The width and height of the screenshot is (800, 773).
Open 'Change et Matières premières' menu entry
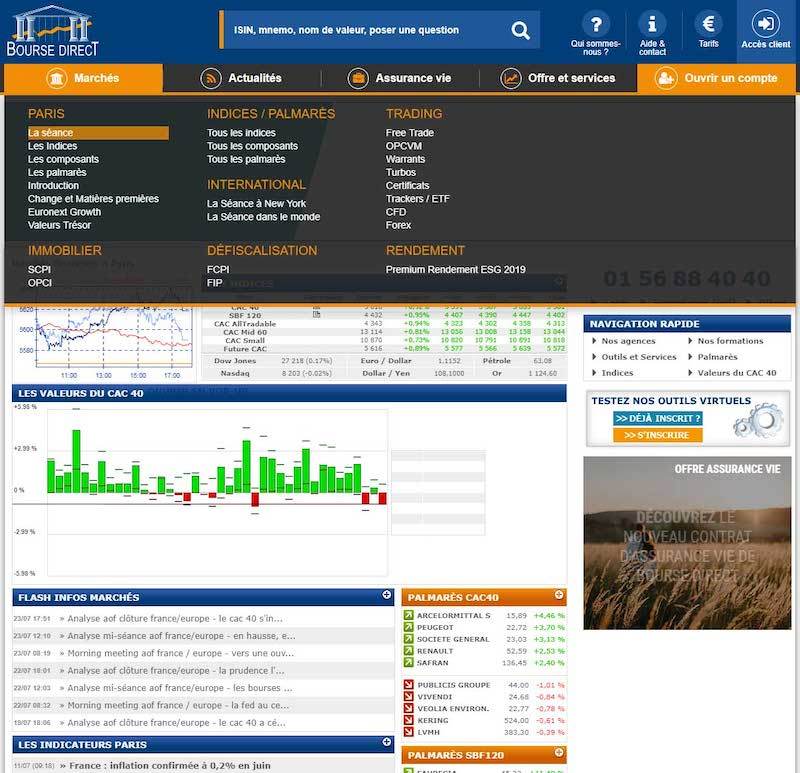(x=93, y=198)
